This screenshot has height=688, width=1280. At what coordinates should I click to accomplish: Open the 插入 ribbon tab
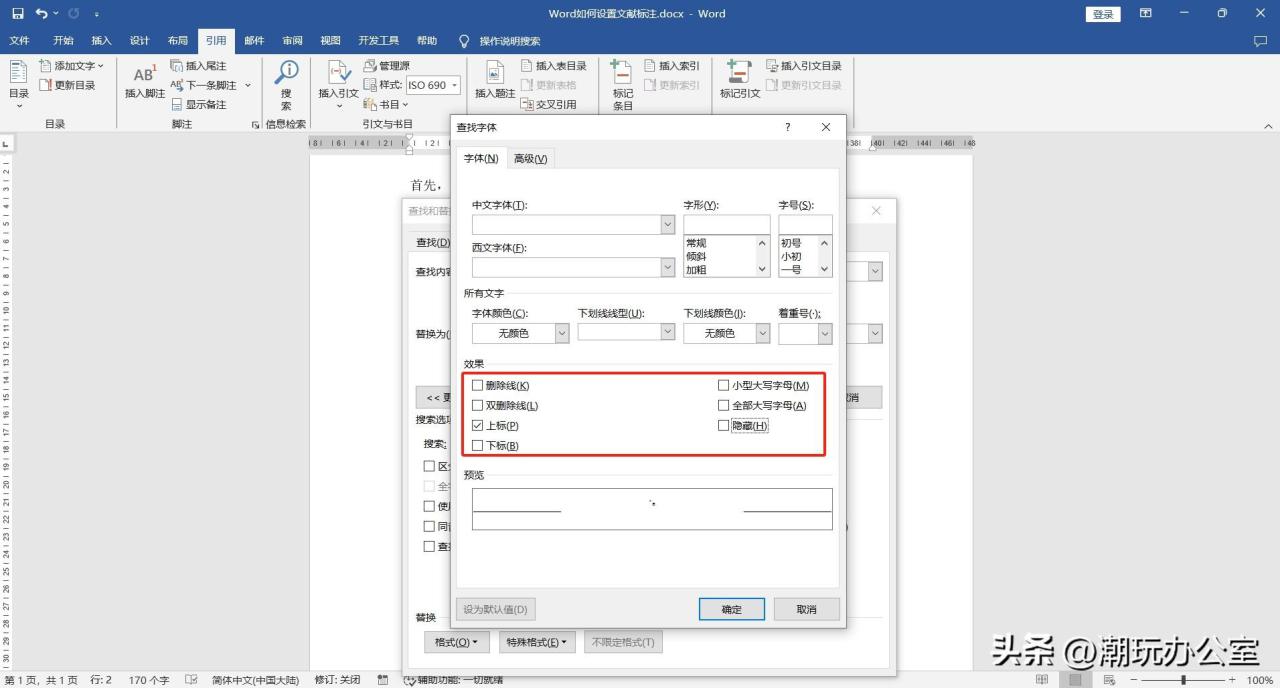101,41
